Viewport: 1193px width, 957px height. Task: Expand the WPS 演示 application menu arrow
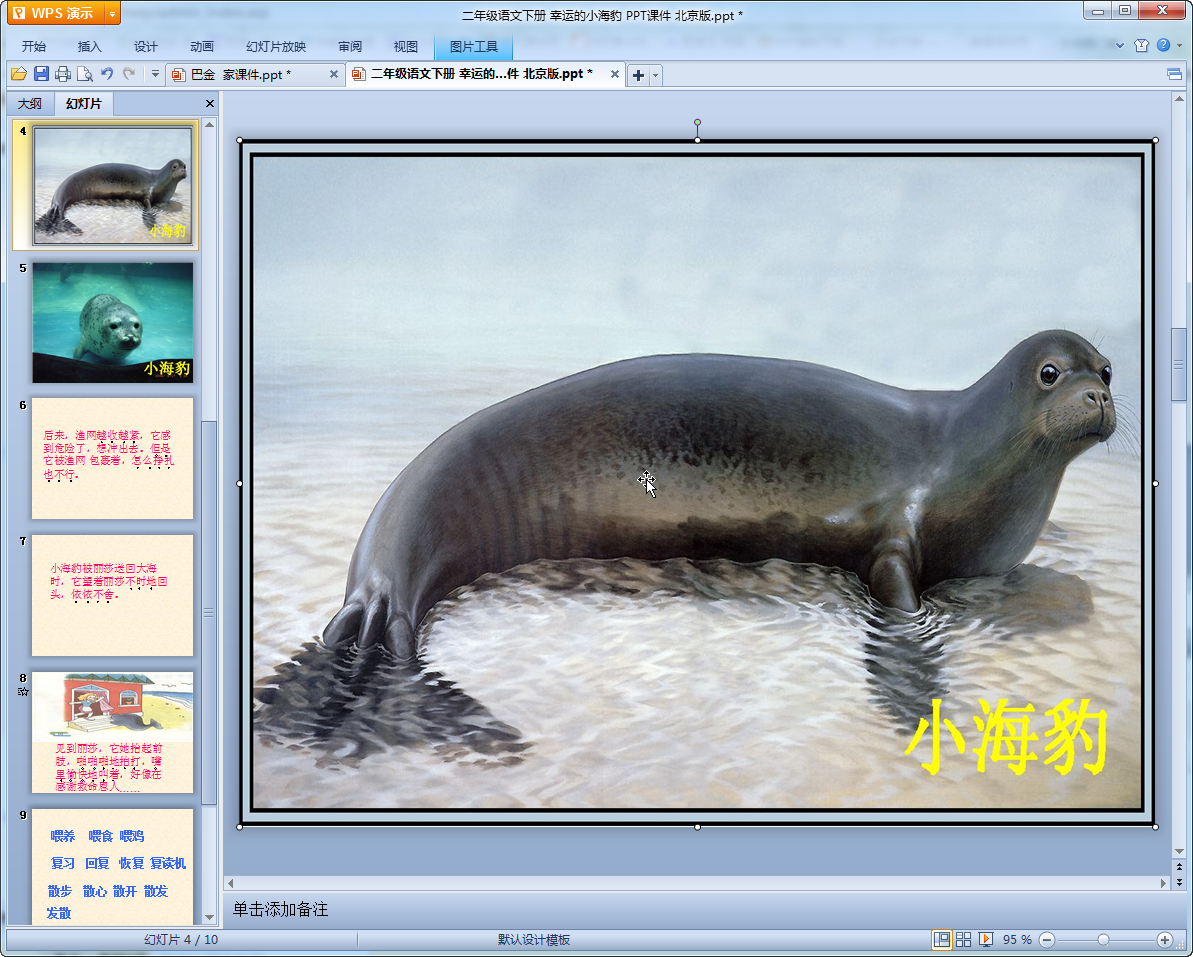[112, 13]
